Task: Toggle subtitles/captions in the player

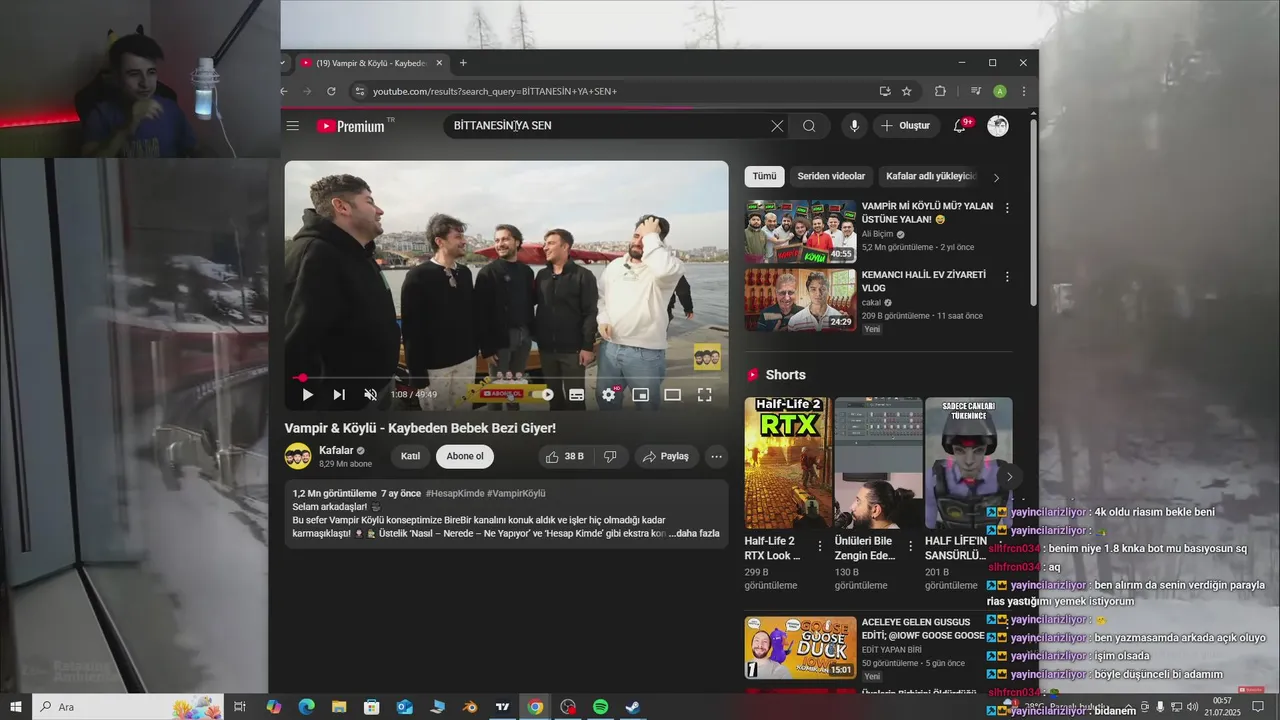Action: (x=577, y=395)
